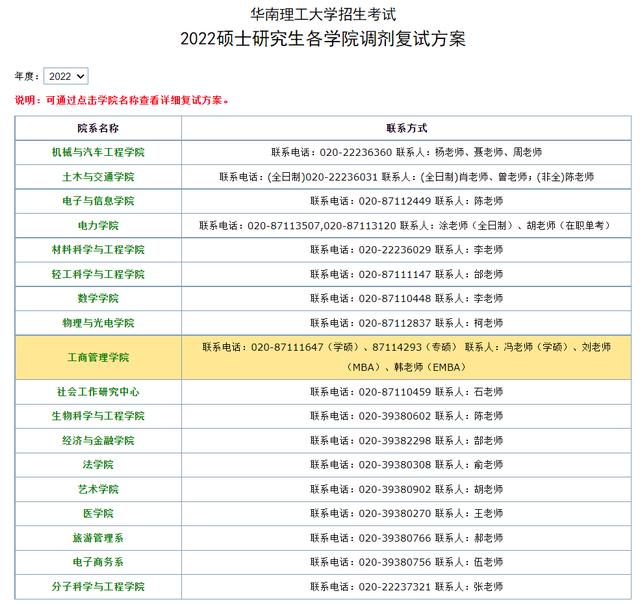Select contact text with phone 020-22236360

tap(407, 152)
